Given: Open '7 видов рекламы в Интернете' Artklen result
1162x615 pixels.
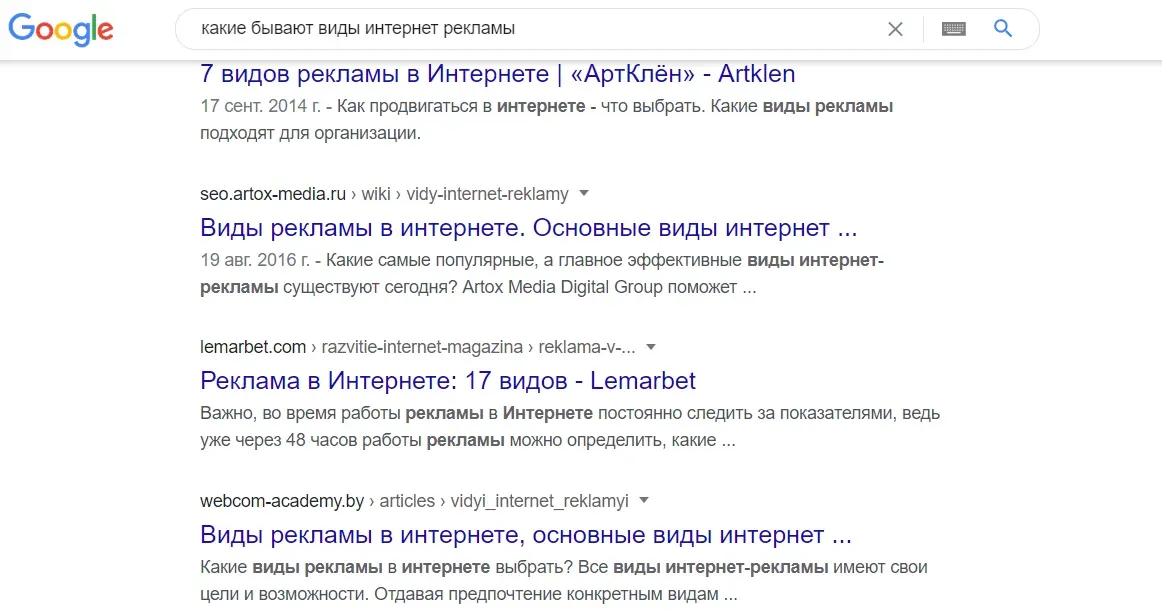Looking at the screenshot, I should (x=497, y=73).
